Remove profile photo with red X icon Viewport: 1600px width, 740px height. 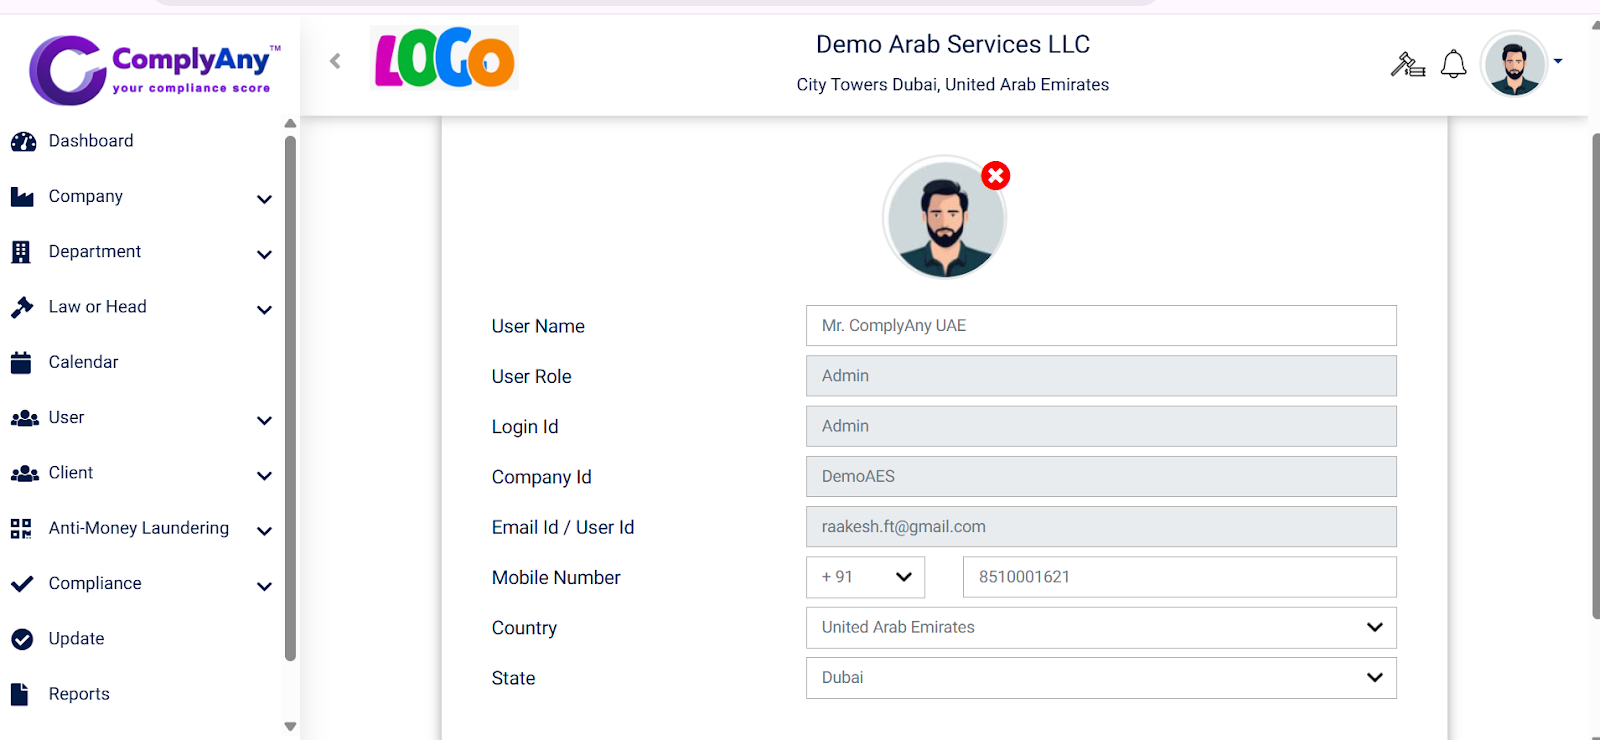click(x=995, y=176)
